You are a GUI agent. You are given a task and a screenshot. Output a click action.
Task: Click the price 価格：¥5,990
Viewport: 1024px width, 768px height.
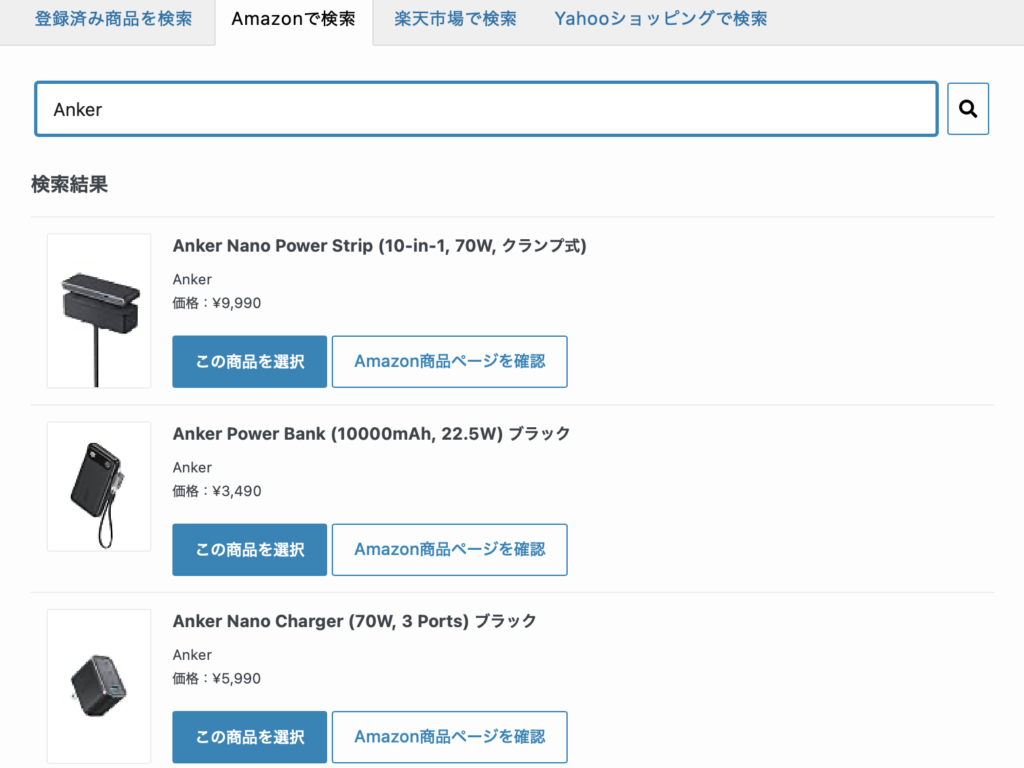coord(216,679)
